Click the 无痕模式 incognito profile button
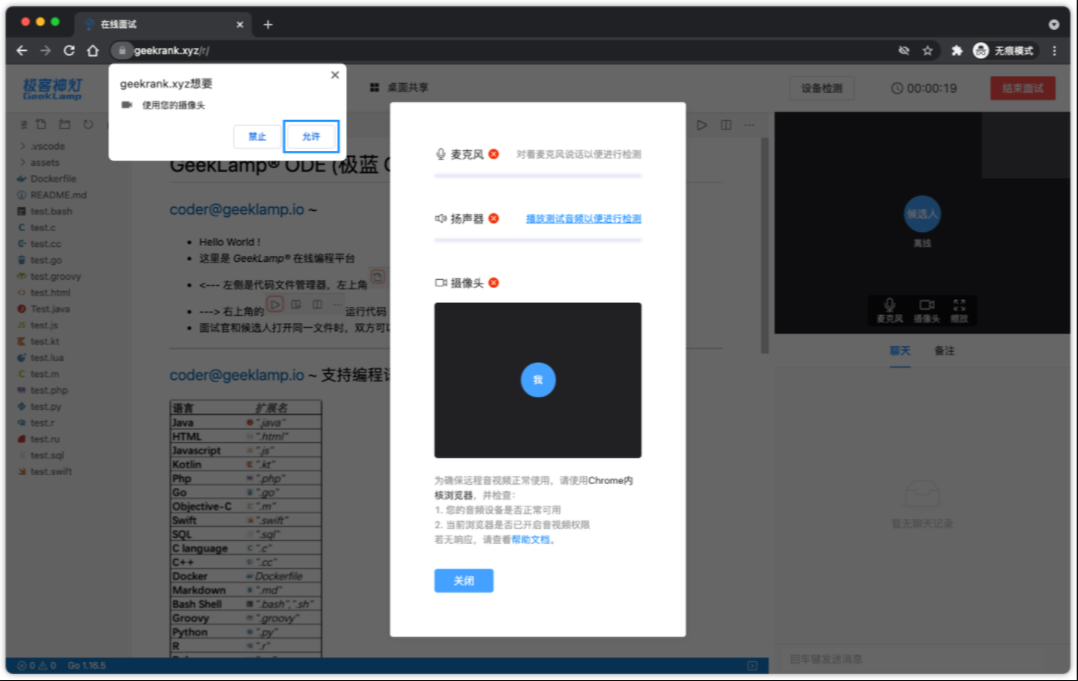This screenshot has width=1078, height=681. 1004,50
